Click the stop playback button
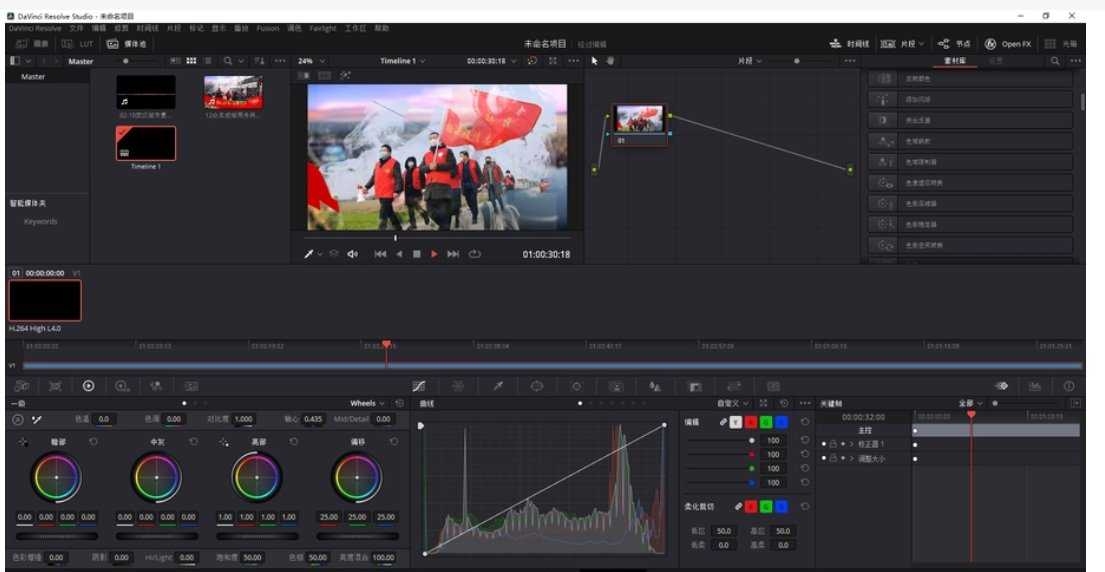Viewport: 1105px width, 572px height. (x=416, y=254)
